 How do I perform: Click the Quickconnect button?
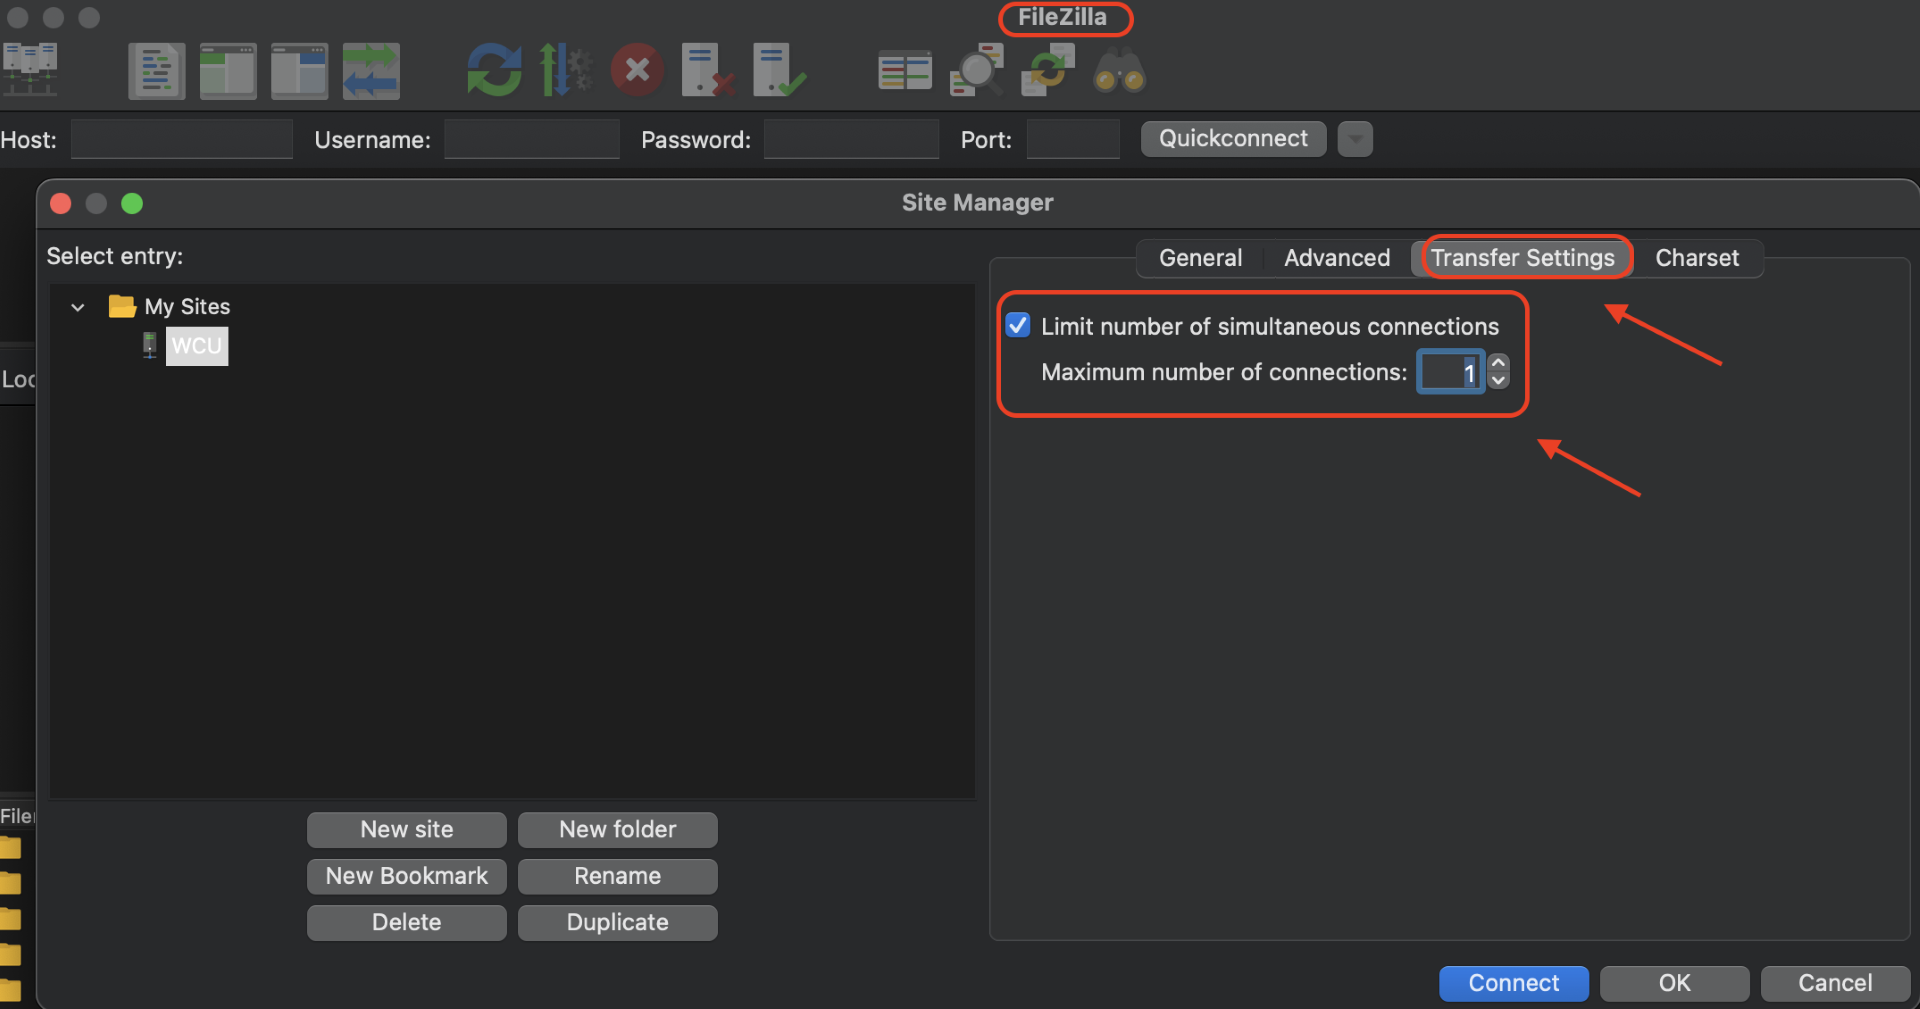pos(1233,139)
